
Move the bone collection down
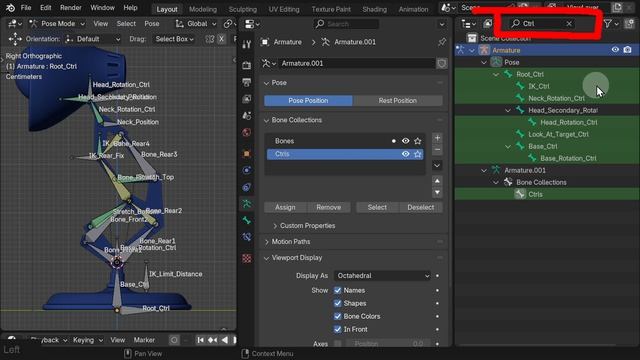pyautogui.click(x=437, y=192)
